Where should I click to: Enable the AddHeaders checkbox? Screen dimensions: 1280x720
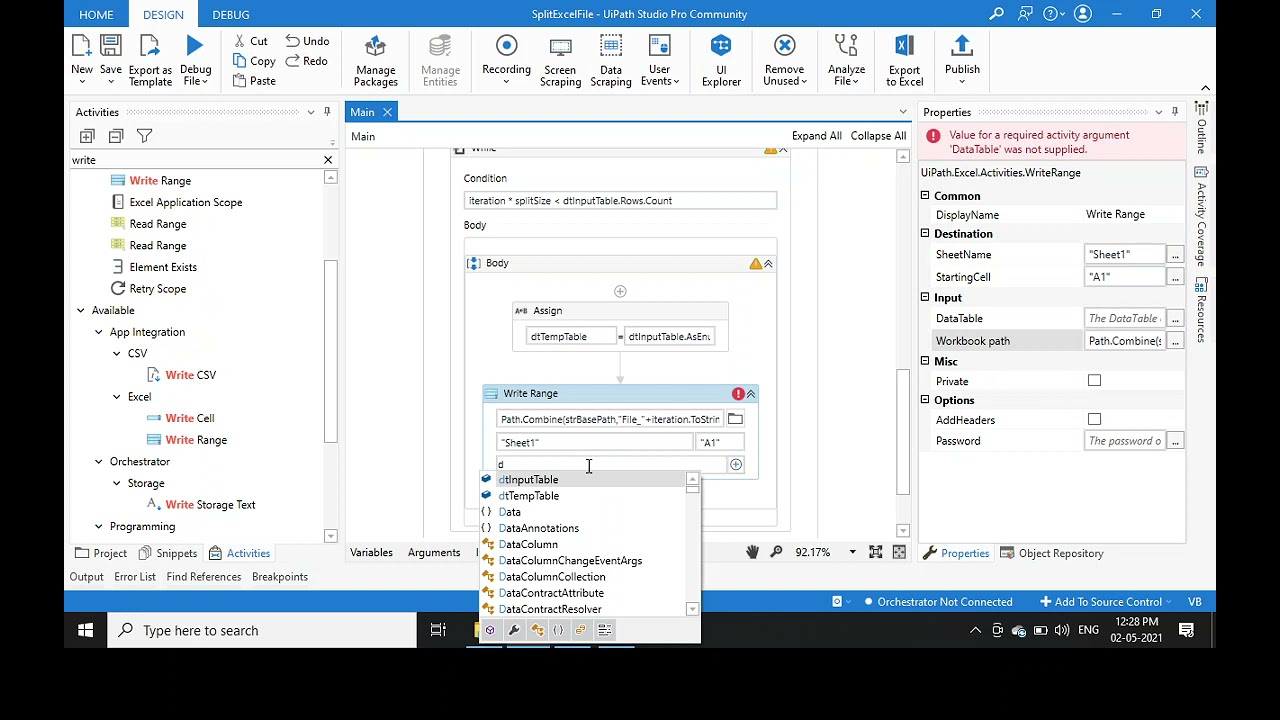1094,420
